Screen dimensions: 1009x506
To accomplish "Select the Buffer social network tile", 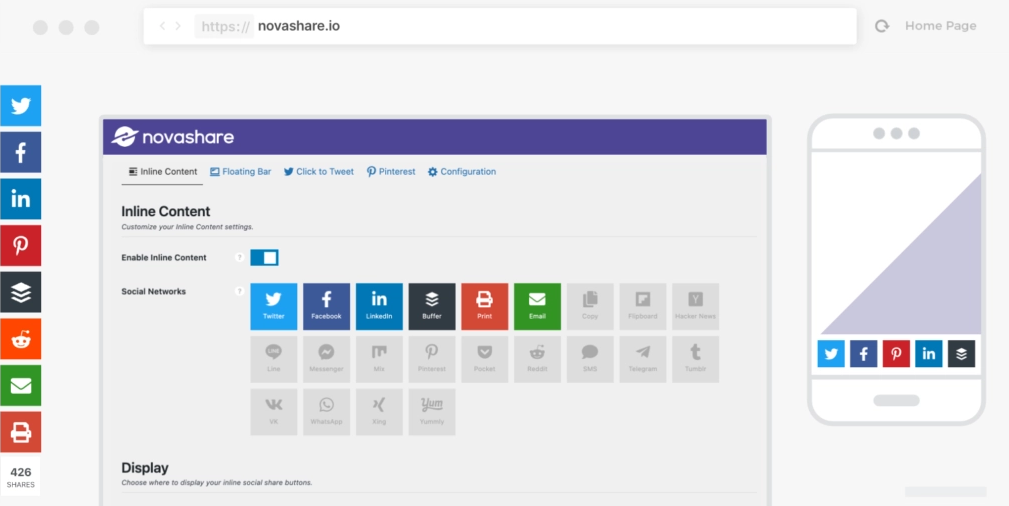I will click(x=432, y=306).
